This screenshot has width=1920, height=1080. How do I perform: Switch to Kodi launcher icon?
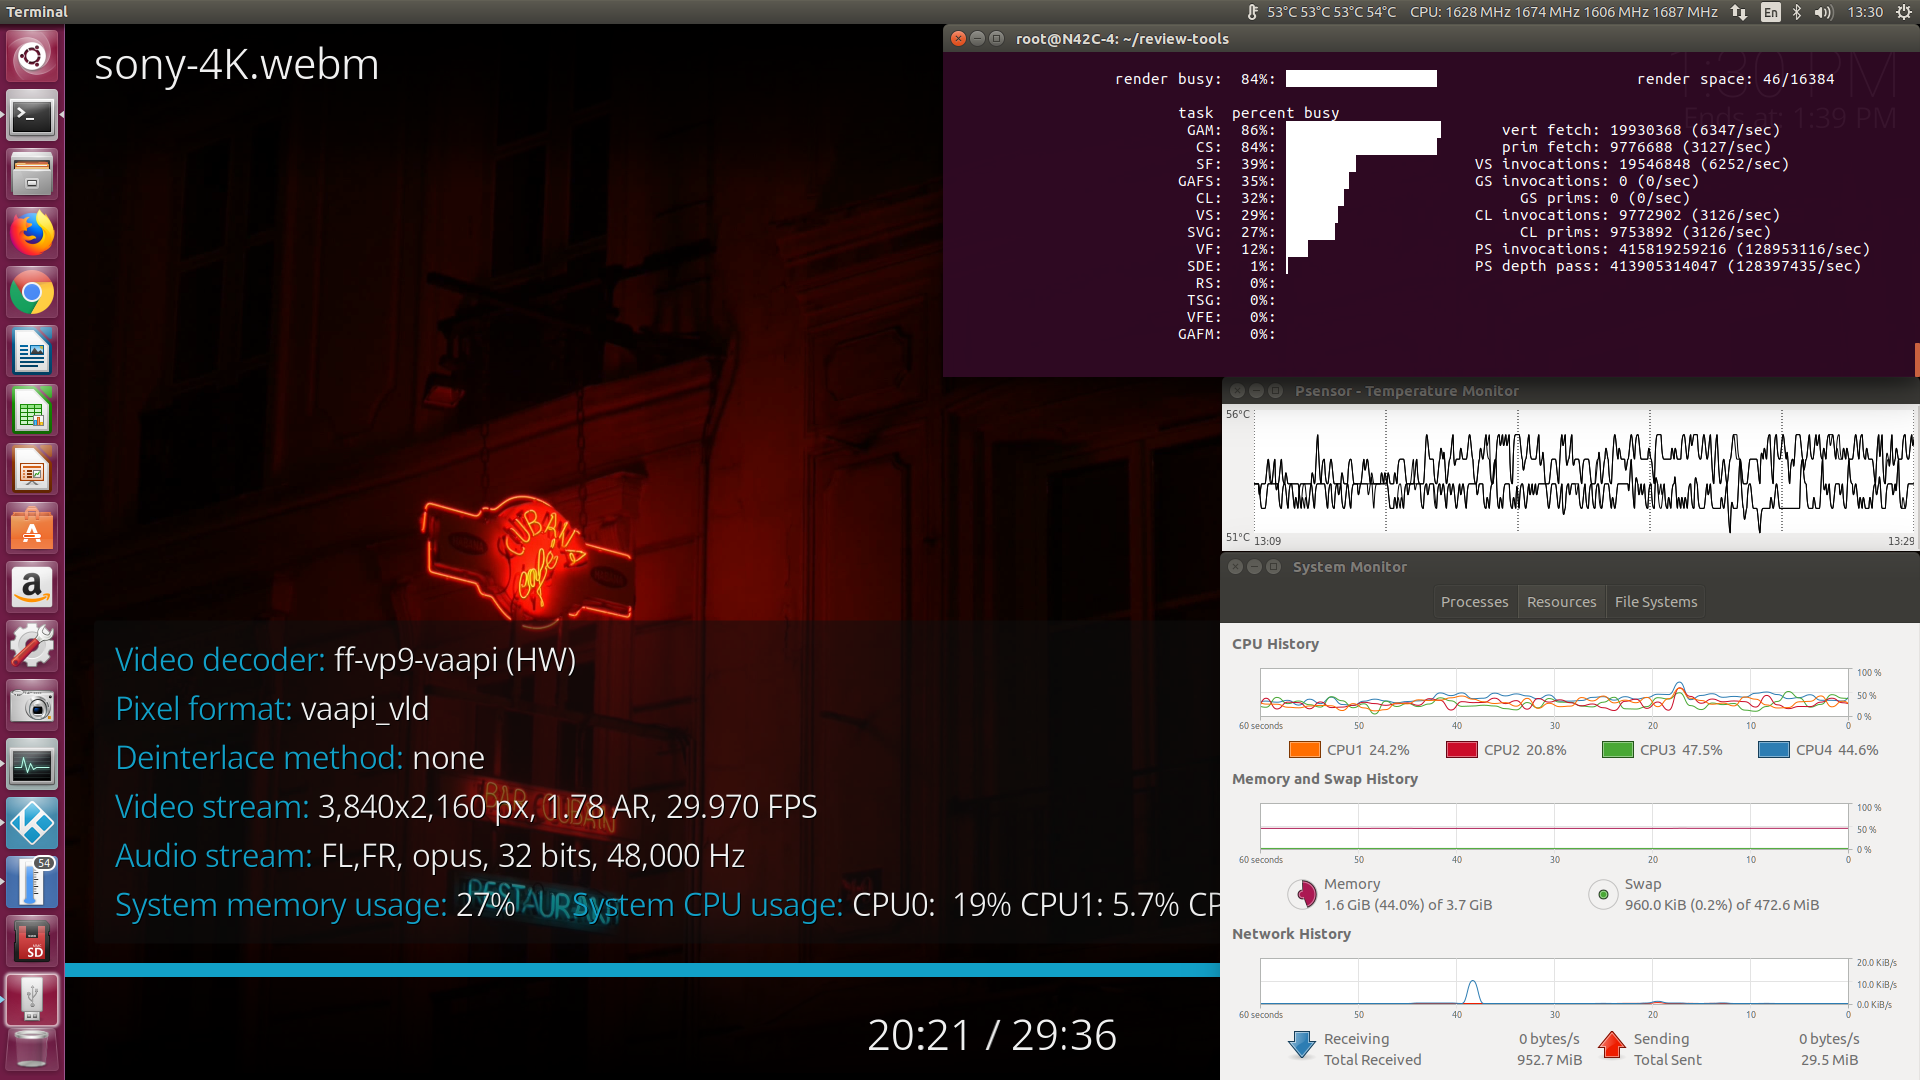tap(32, 823)
